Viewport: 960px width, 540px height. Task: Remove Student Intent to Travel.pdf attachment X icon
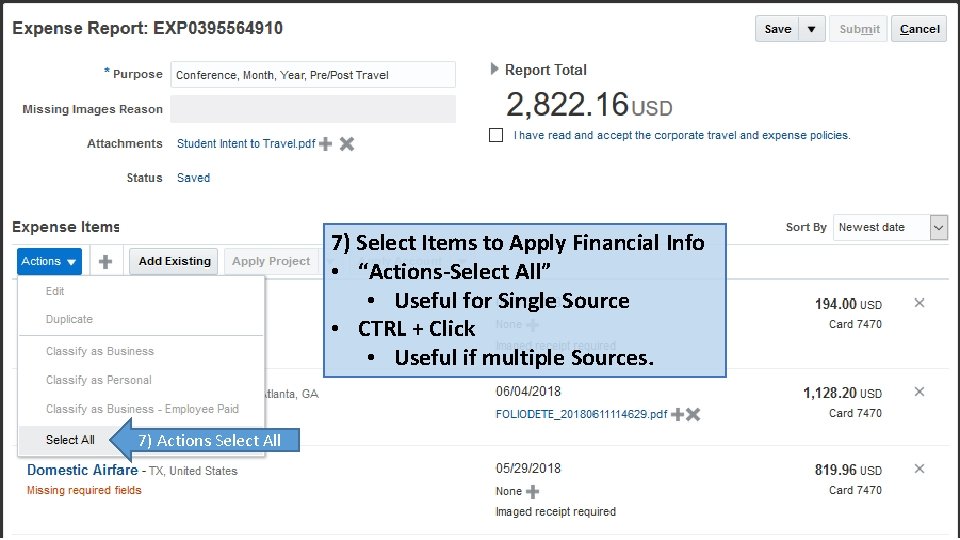pyautogui.click(x=347, y=144)
